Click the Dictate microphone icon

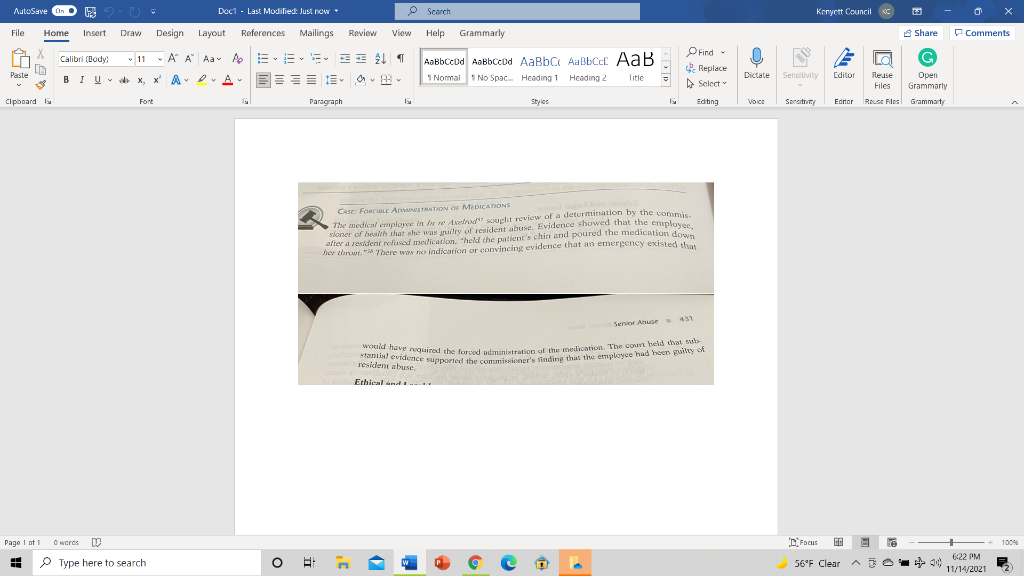pos(756,57)
